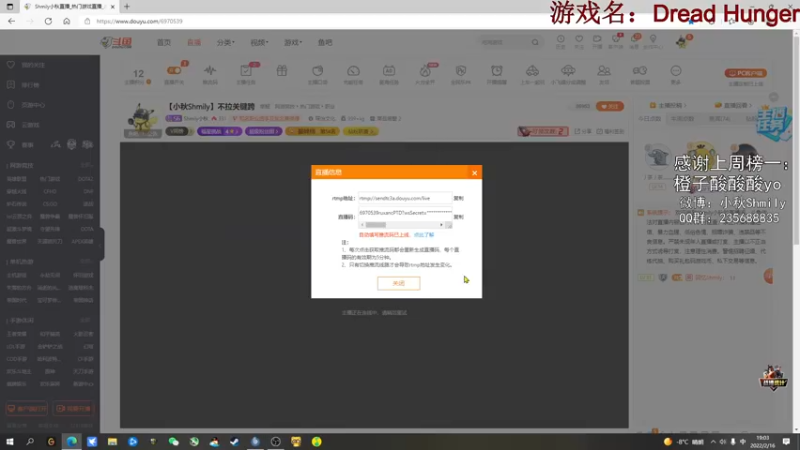Open 赛事 trophy item in sidebar
800x450 pixels.
pyautogui.click(x=21, y=144)
